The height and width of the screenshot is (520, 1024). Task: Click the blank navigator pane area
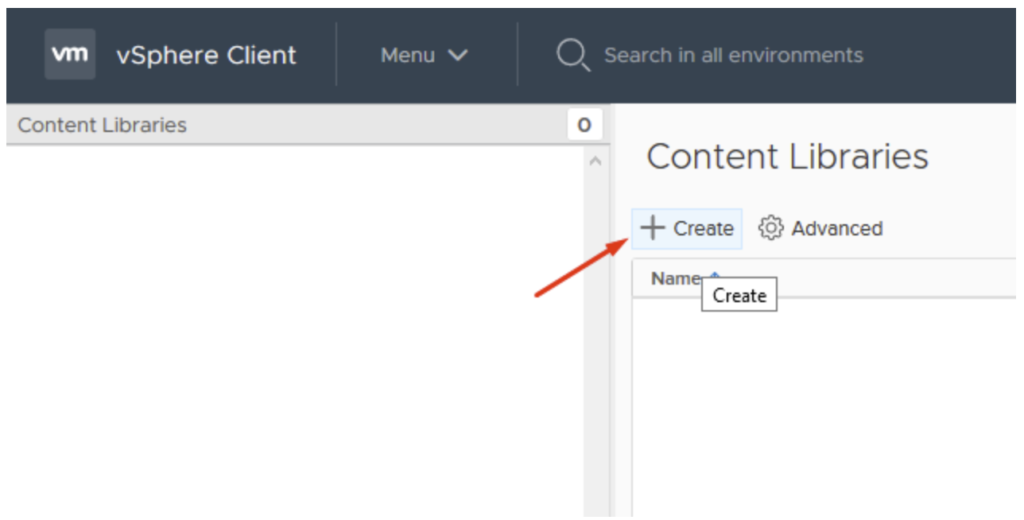(x=295, y=331)
